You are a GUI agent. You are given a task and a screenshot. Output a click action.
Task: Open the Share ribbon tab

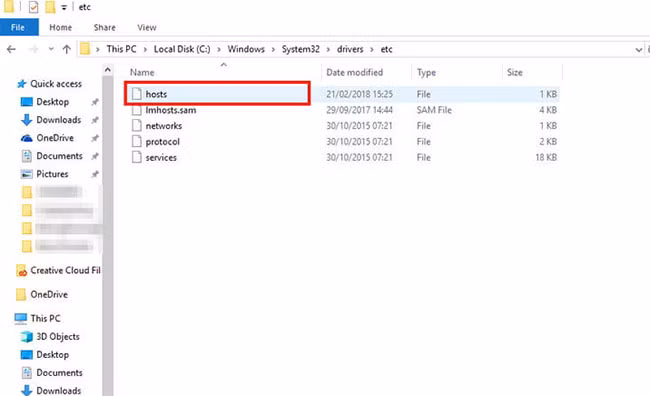coord(104,27)
